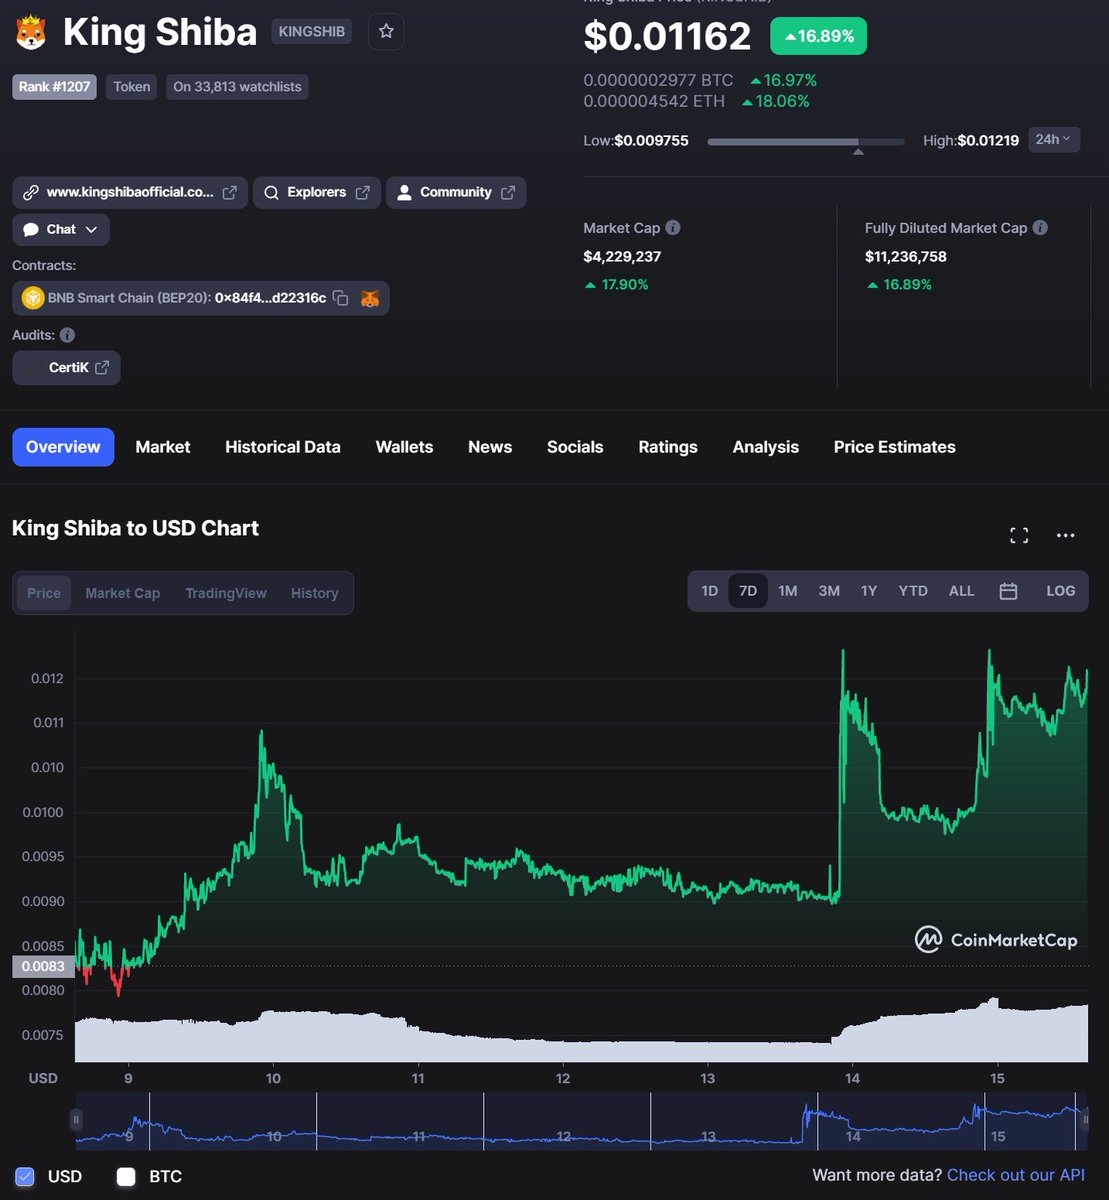Open the chart's three-dot options menu
1109x1200 pixels.
(x=1066, y=535)
